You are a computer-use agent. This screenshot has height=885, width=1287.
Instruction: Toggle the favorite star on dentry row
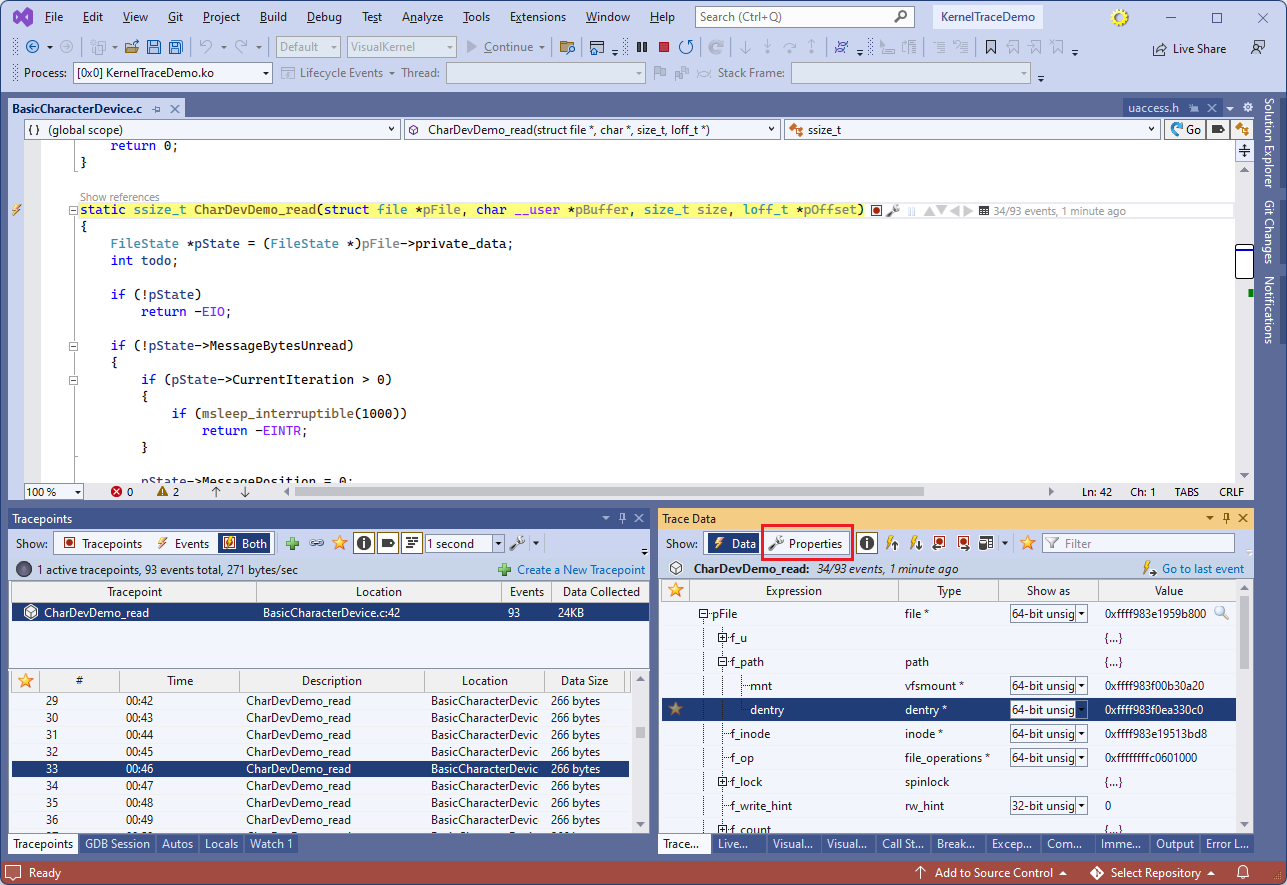click(x=675, y=709)
